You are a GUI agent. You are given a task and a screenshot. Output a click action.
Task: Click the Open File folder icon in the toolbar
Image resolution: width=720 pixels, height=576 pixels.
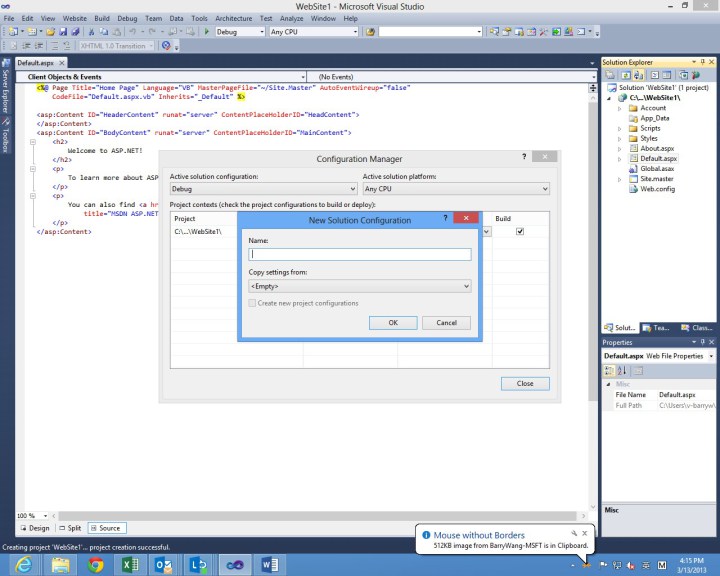[49, 32]
